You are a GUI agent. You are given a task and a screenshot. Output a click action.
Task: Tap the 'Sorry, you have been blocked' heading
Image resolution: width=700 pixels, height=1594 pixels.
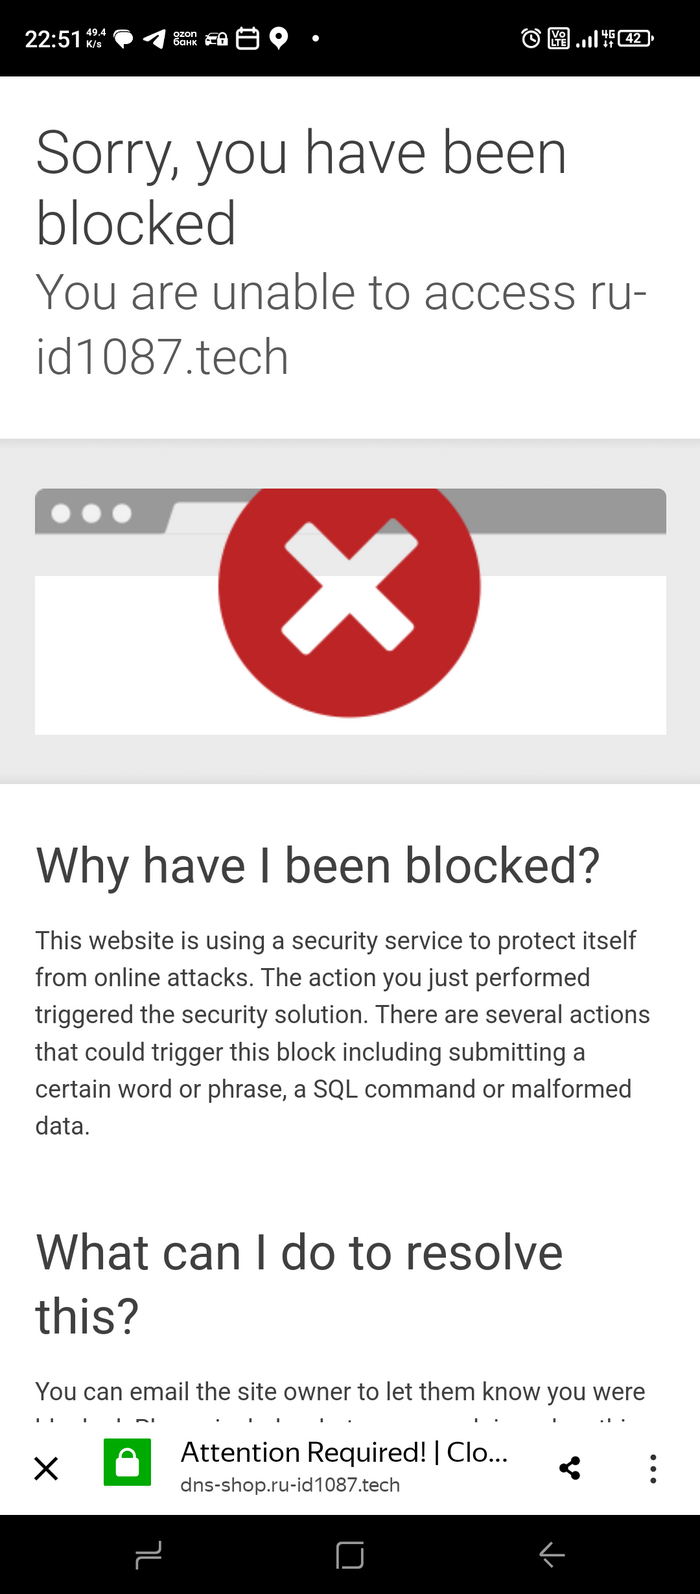(x=301, y=187)
